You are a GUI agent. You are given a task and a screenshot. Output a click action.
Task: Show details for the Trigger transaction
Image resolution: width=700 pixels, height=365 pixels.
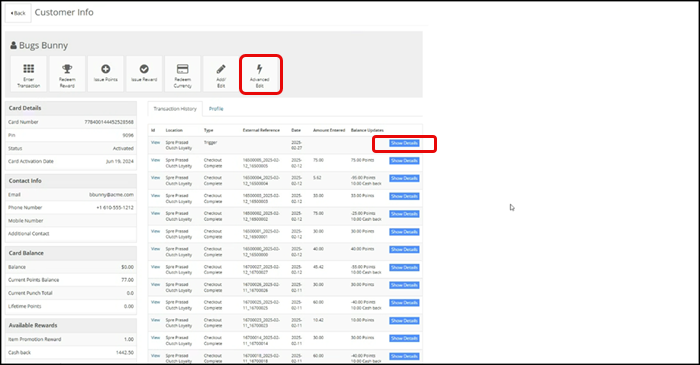point(404,143)
